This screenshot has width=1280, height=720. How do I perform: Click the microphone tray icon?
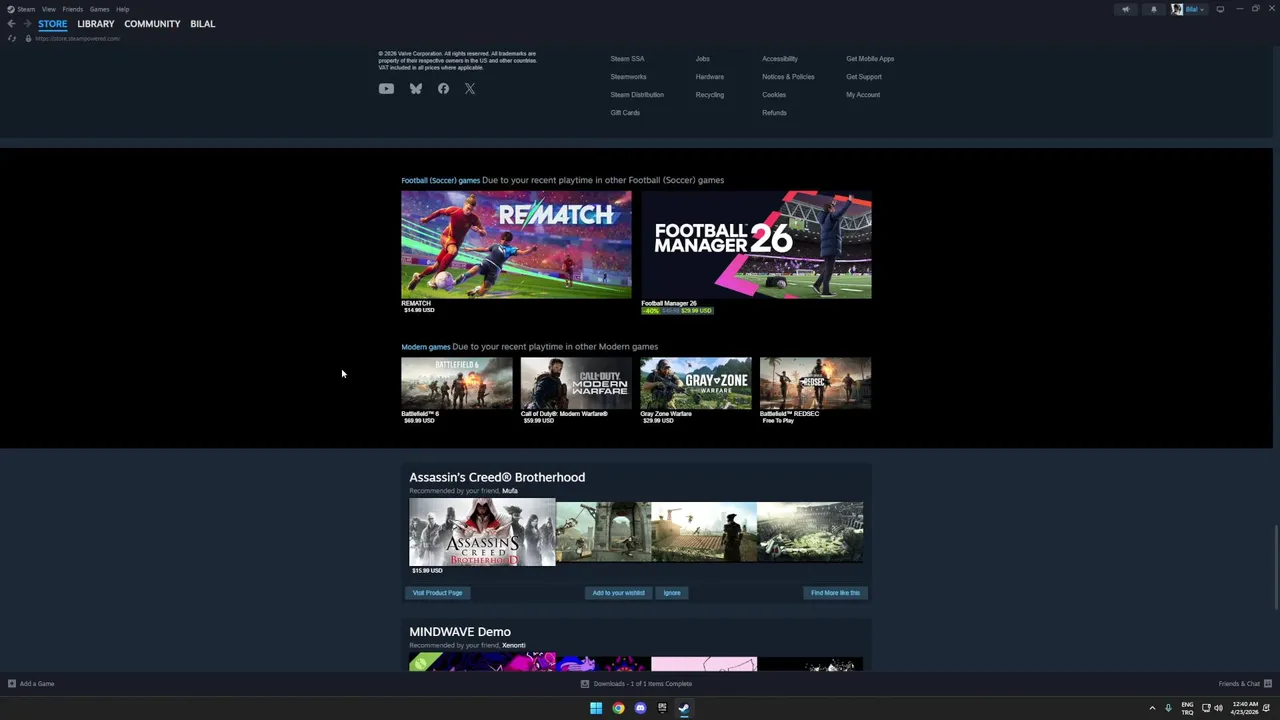tap(1168, 708)
